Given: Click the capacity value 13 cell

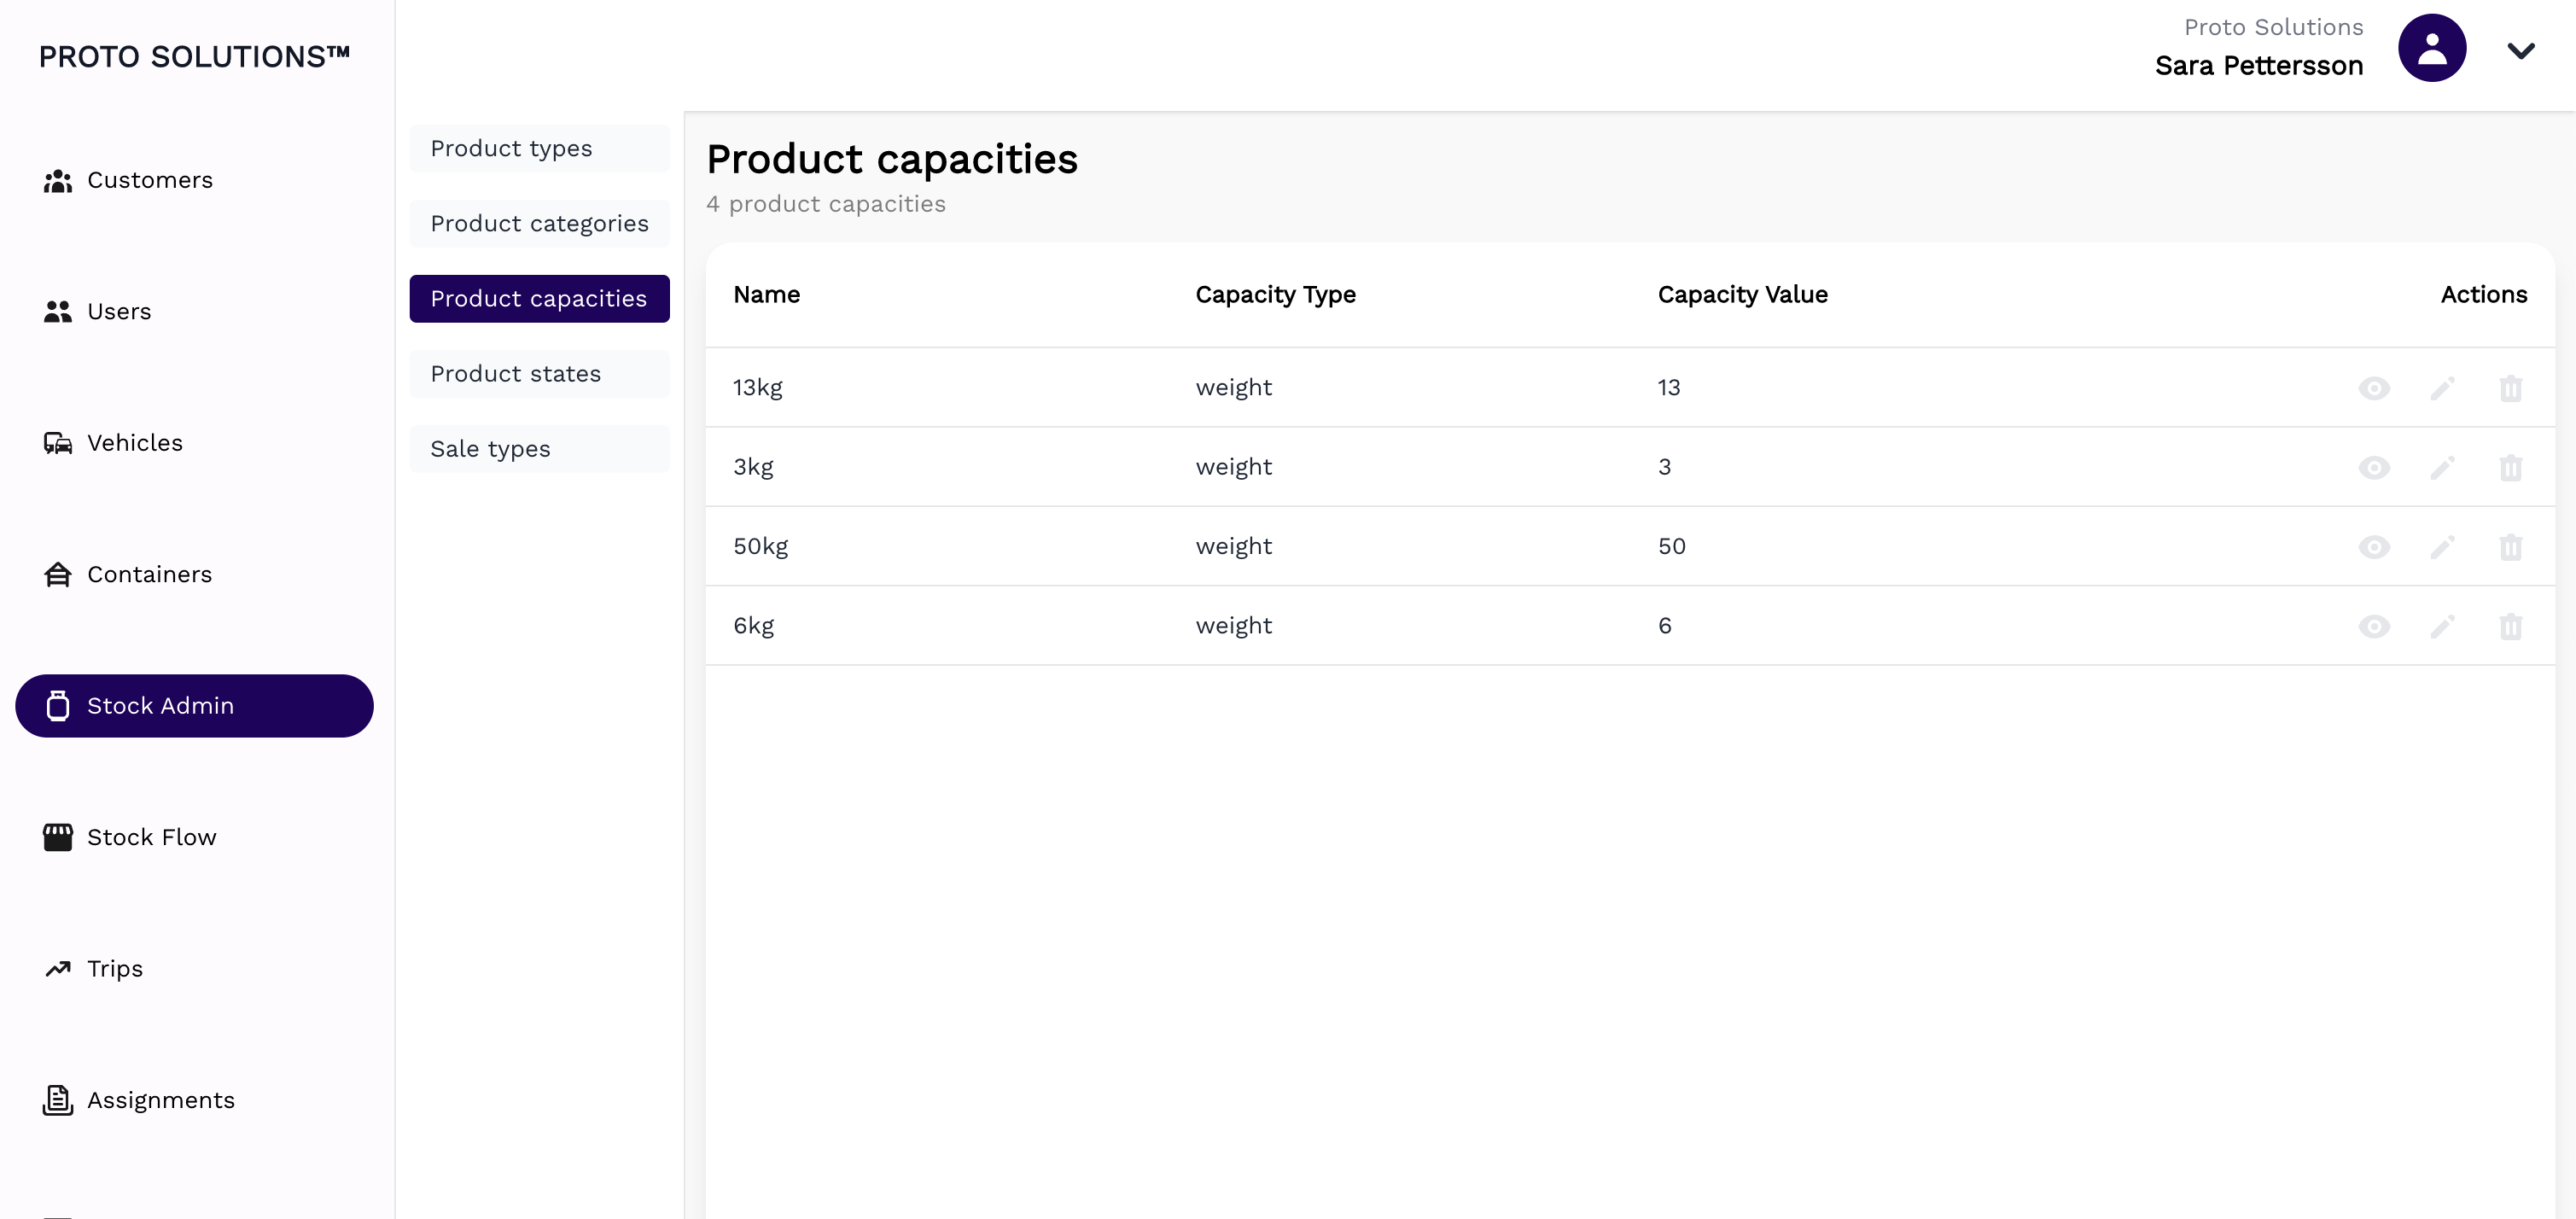Looking at the screenshot, I should [1668, 388].
